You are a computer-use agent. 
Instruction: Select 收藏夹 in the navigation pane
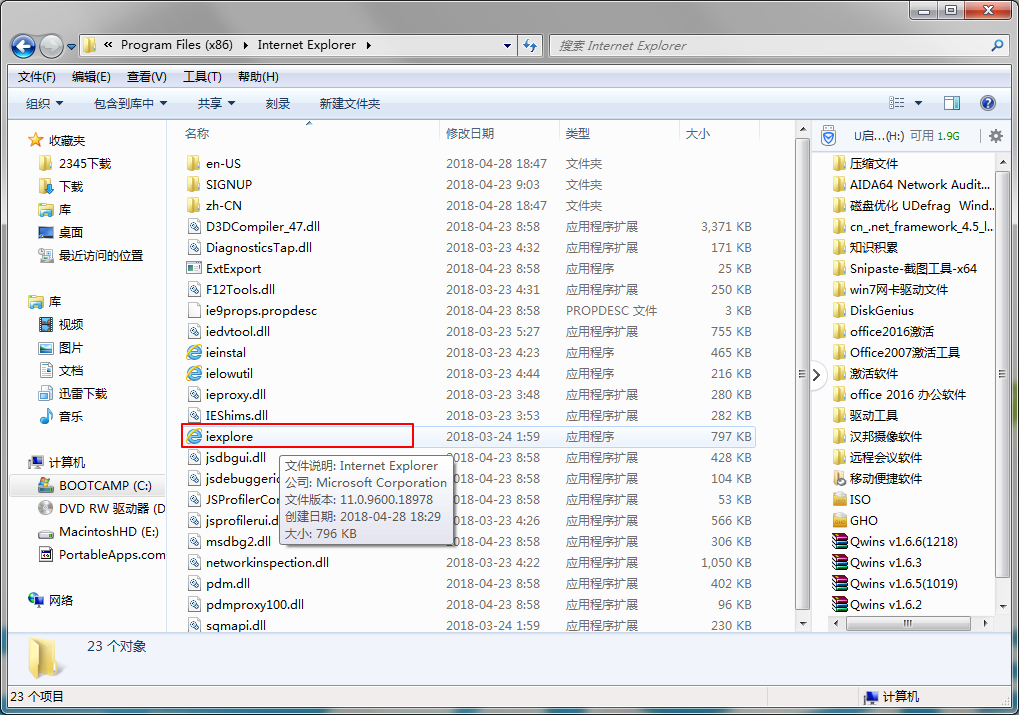coord(67,140)
